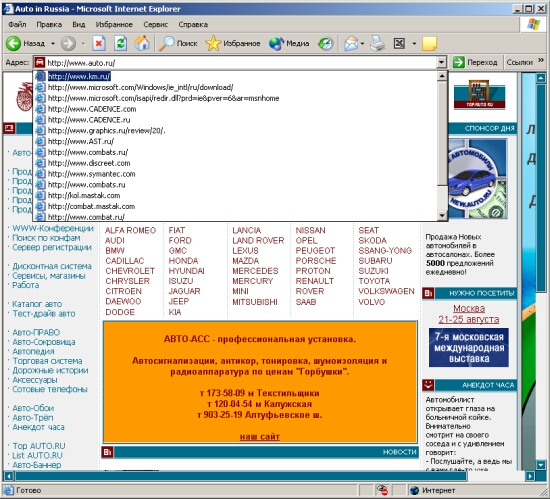Screen dimensions: 550x499
Task: Open Search (Поиск) magnifier button
Action: click(x=178, y=43)
